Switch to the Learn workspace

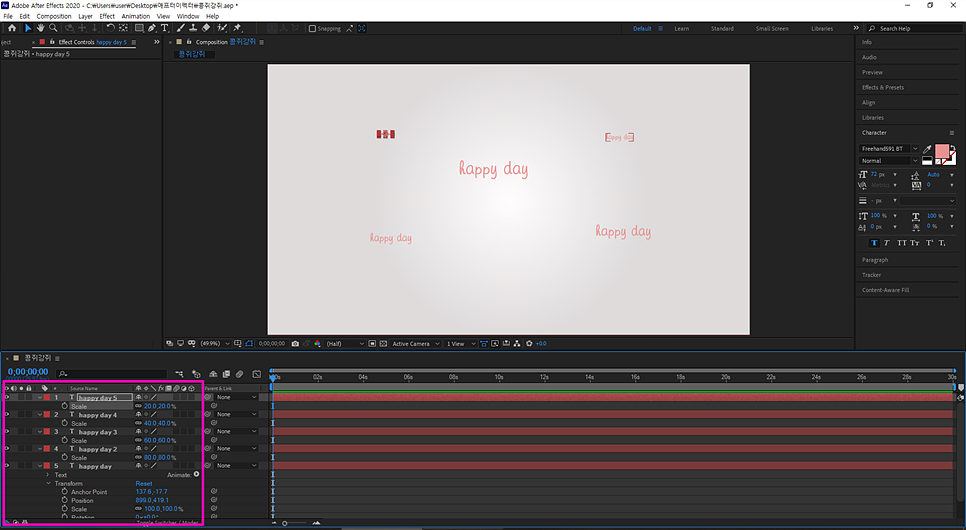pyautogui.click(x=681, y=28)
